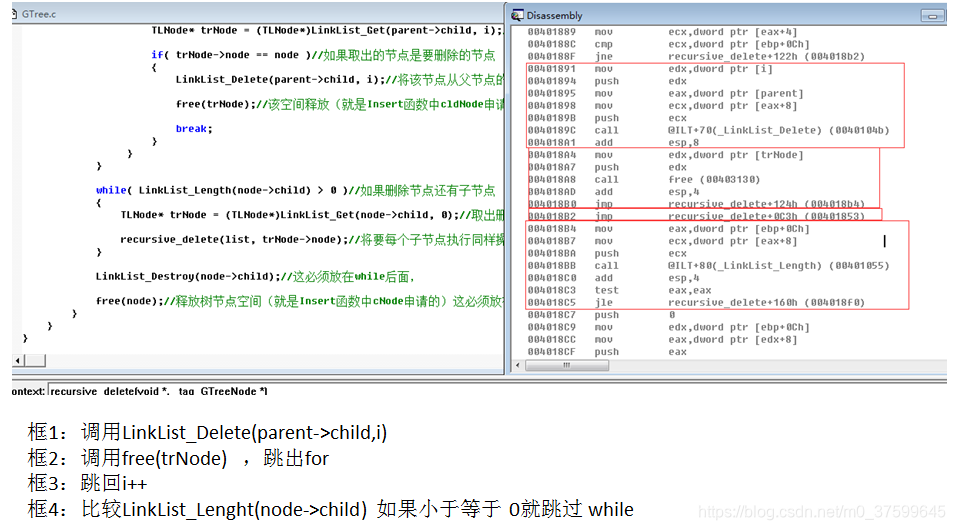955x530 pixels.
Task: Click the row at 00401898 mov ecx
Action: (662, 105)
